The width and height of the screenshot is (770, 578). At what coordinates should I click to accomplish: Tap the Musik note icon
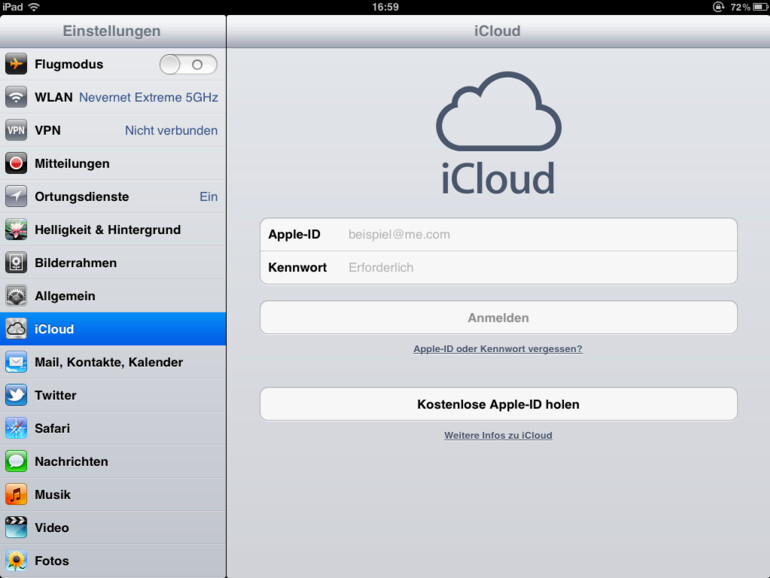(16, 495)
